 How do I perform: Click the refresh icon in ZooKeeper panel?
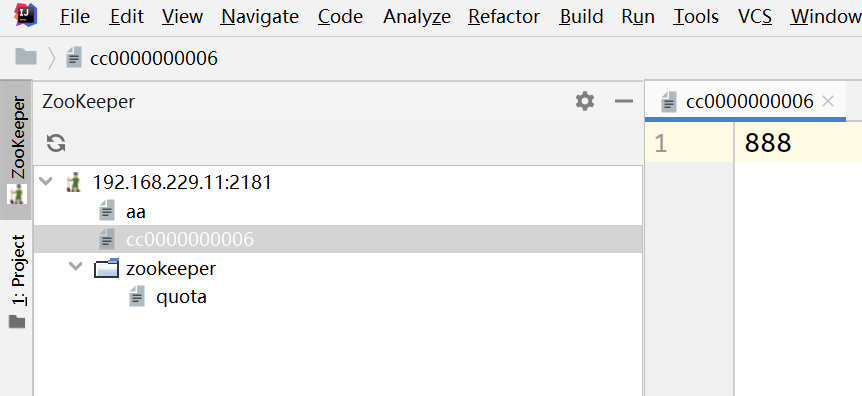(56, 143)
